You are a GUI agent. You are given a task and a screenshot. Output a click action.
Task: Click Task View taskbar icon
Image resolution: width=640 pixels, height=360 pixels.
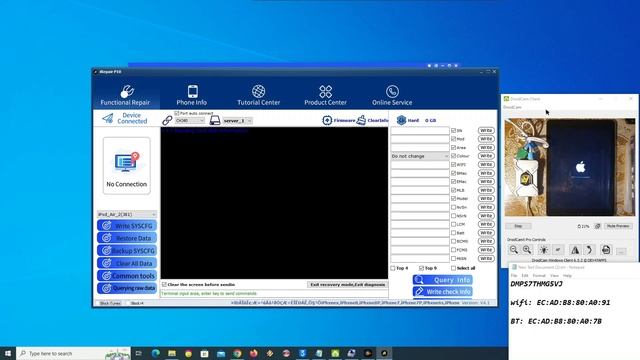[x=139, y=353]
